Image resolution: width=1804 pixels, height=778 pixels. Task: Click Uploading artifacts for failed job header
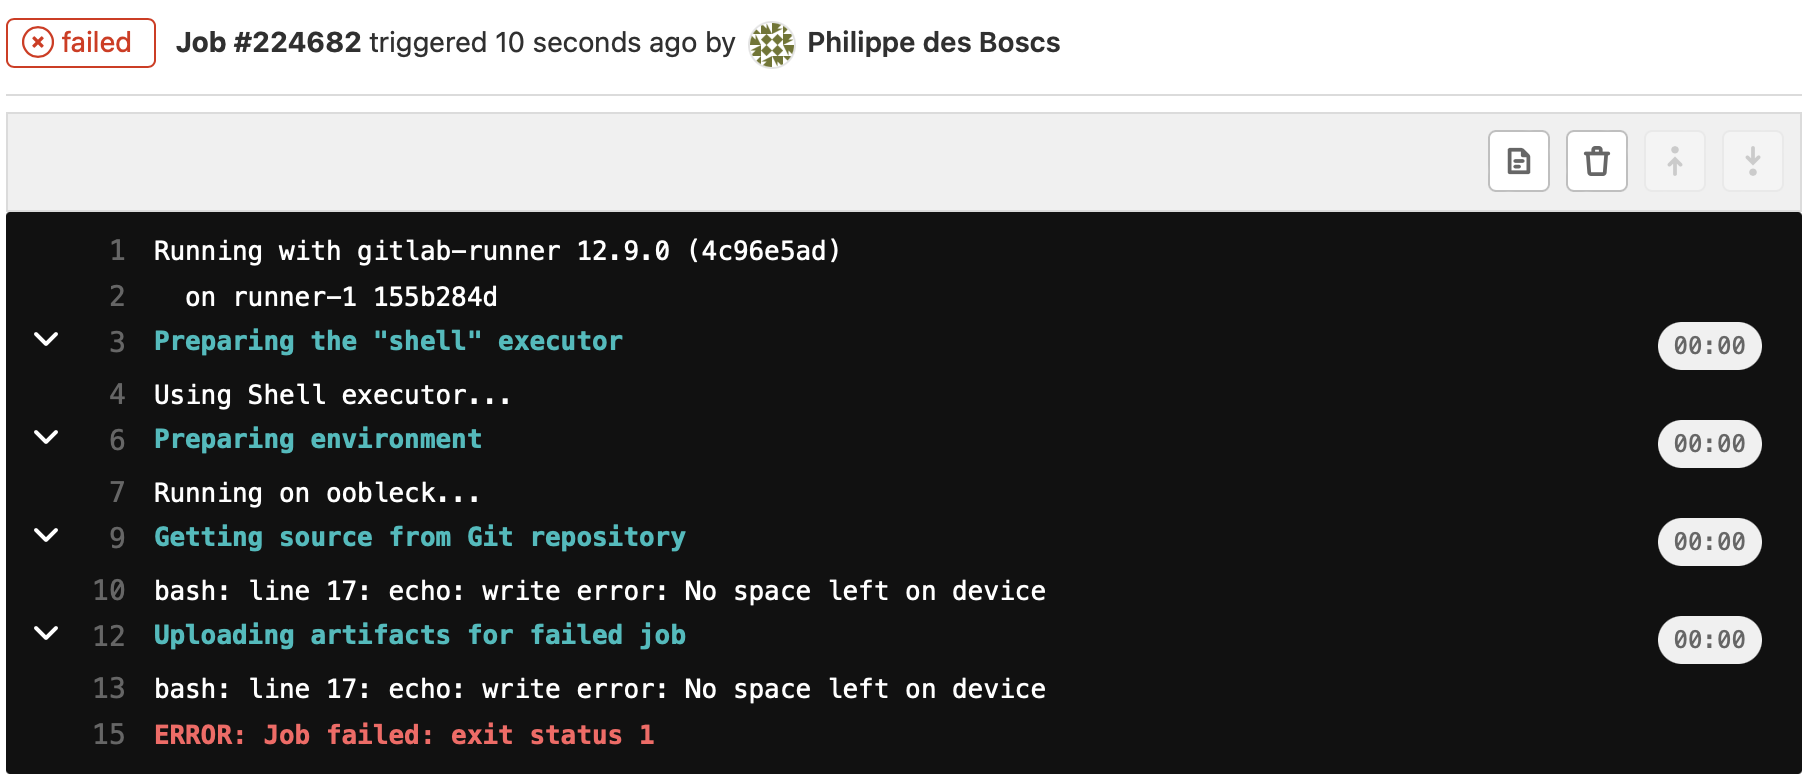[x=420, y=635]
